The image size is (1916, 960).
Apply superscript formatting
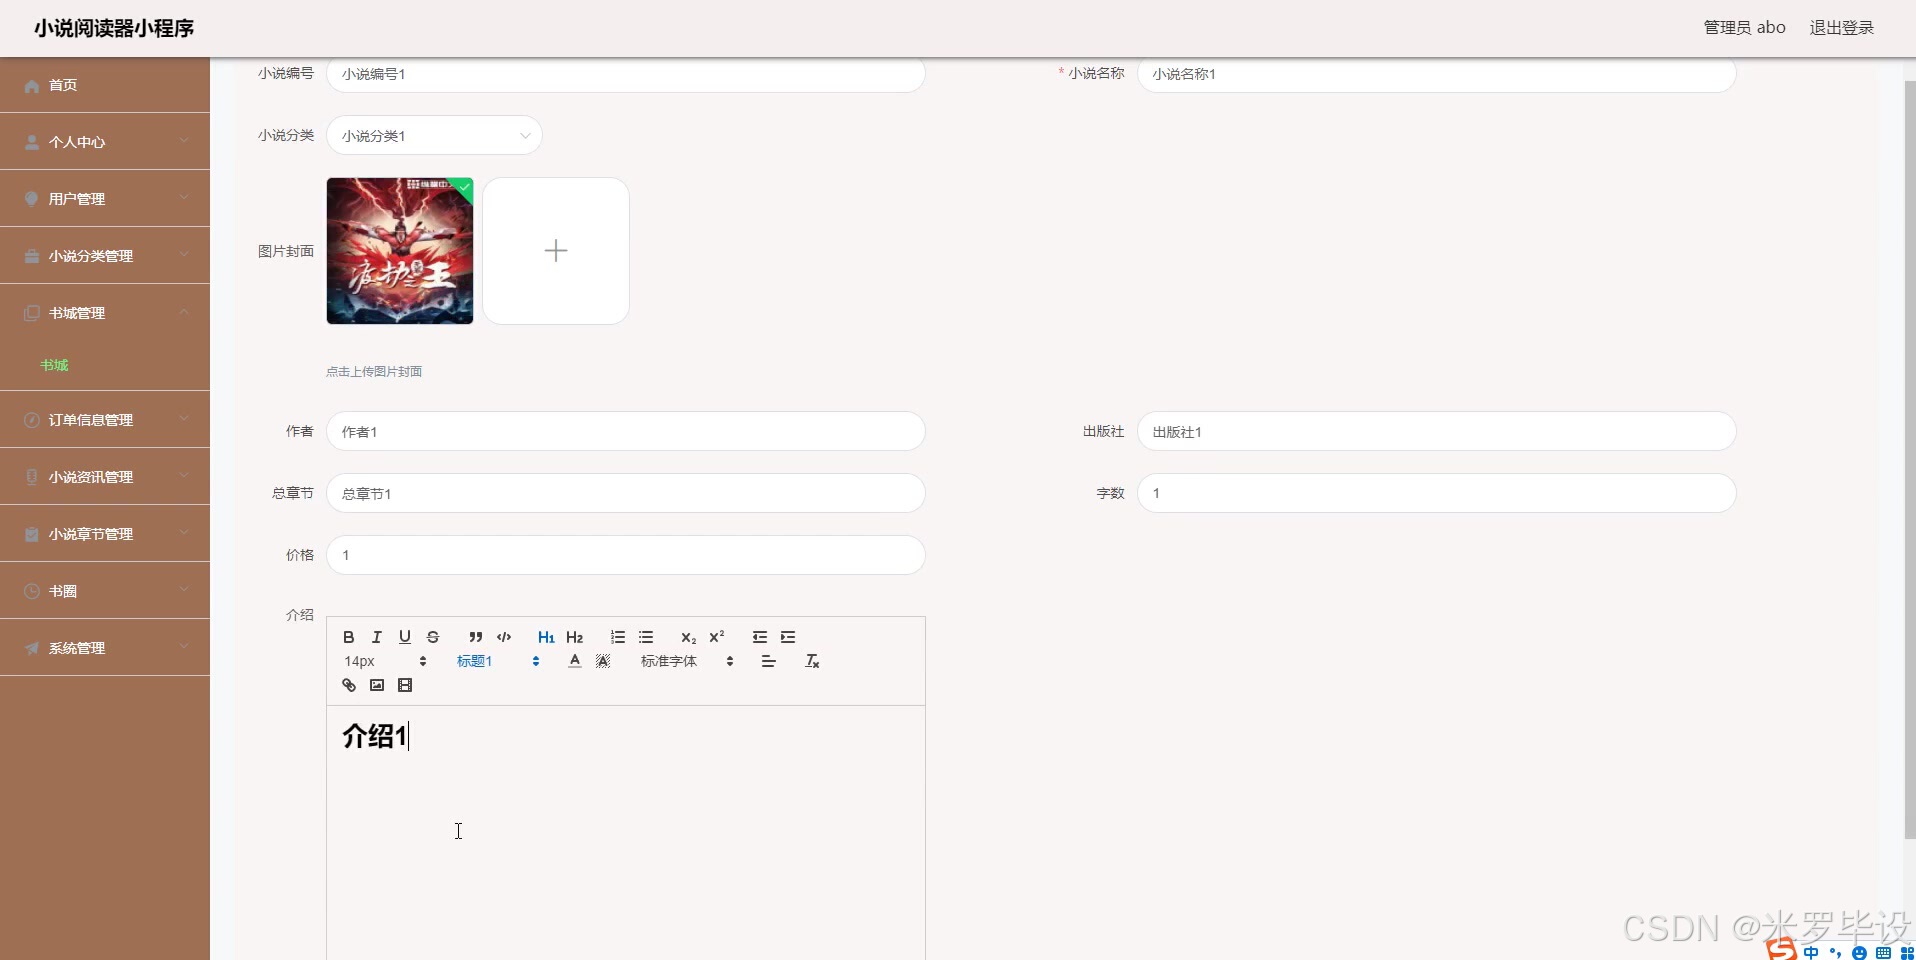(x=716, y=637)
